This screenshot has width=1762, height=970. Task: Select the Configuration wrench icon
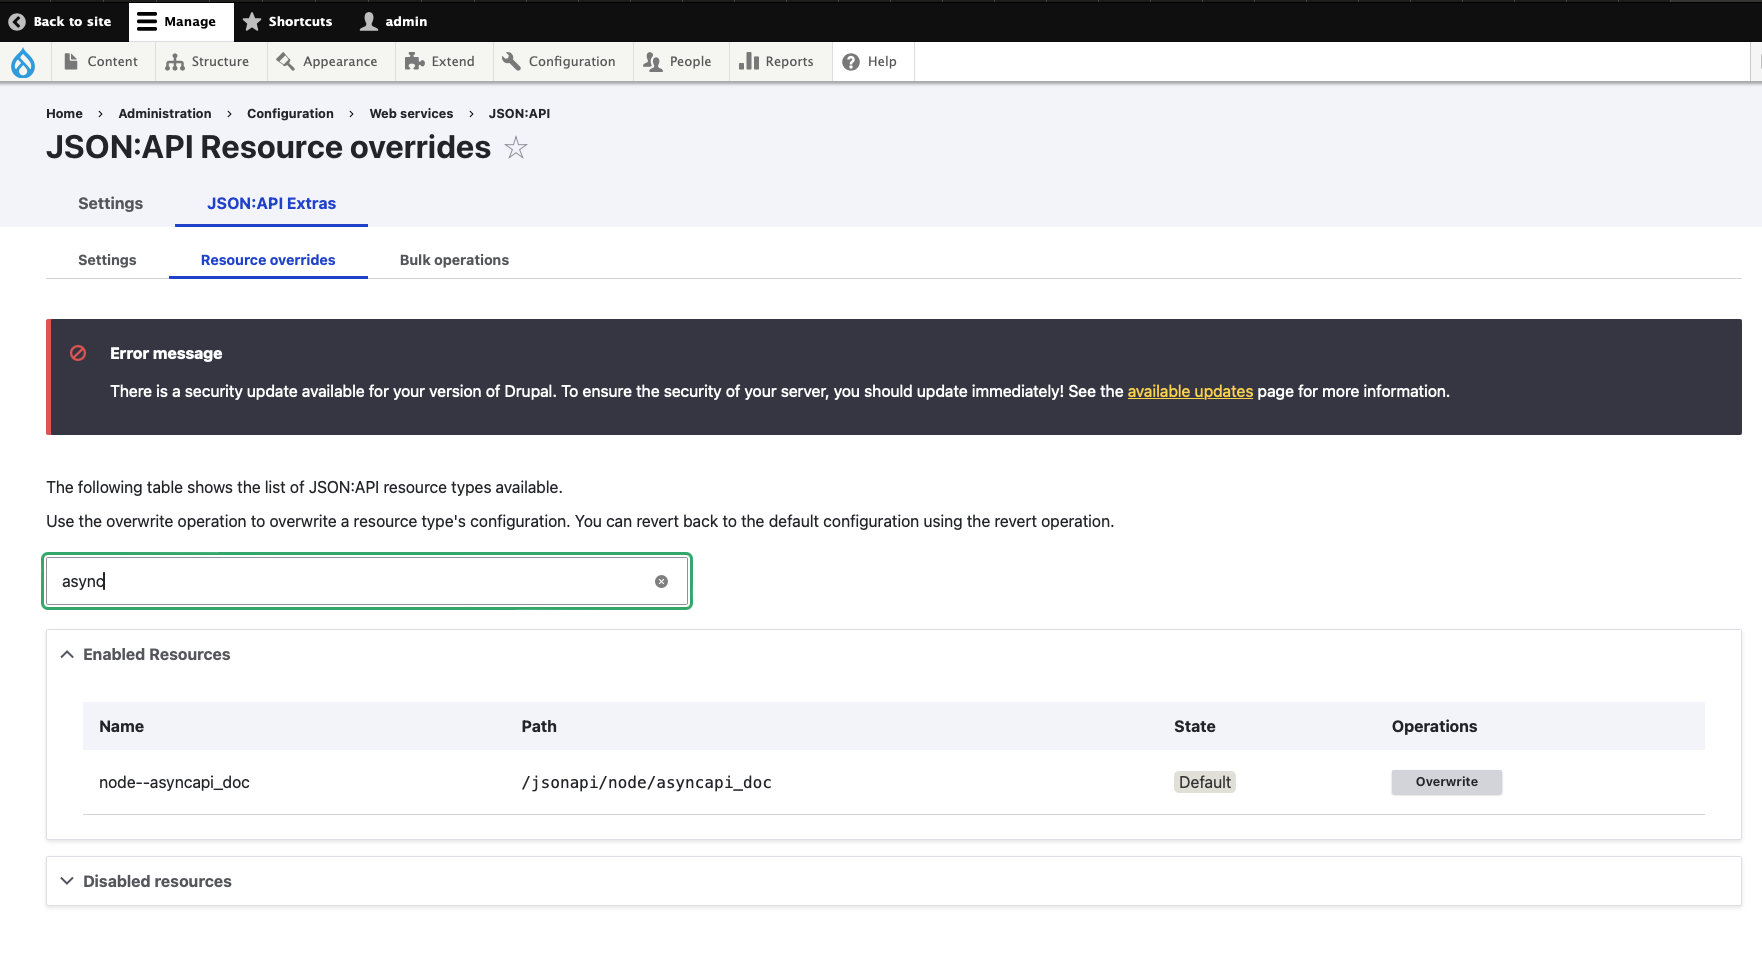pos(510,61)
